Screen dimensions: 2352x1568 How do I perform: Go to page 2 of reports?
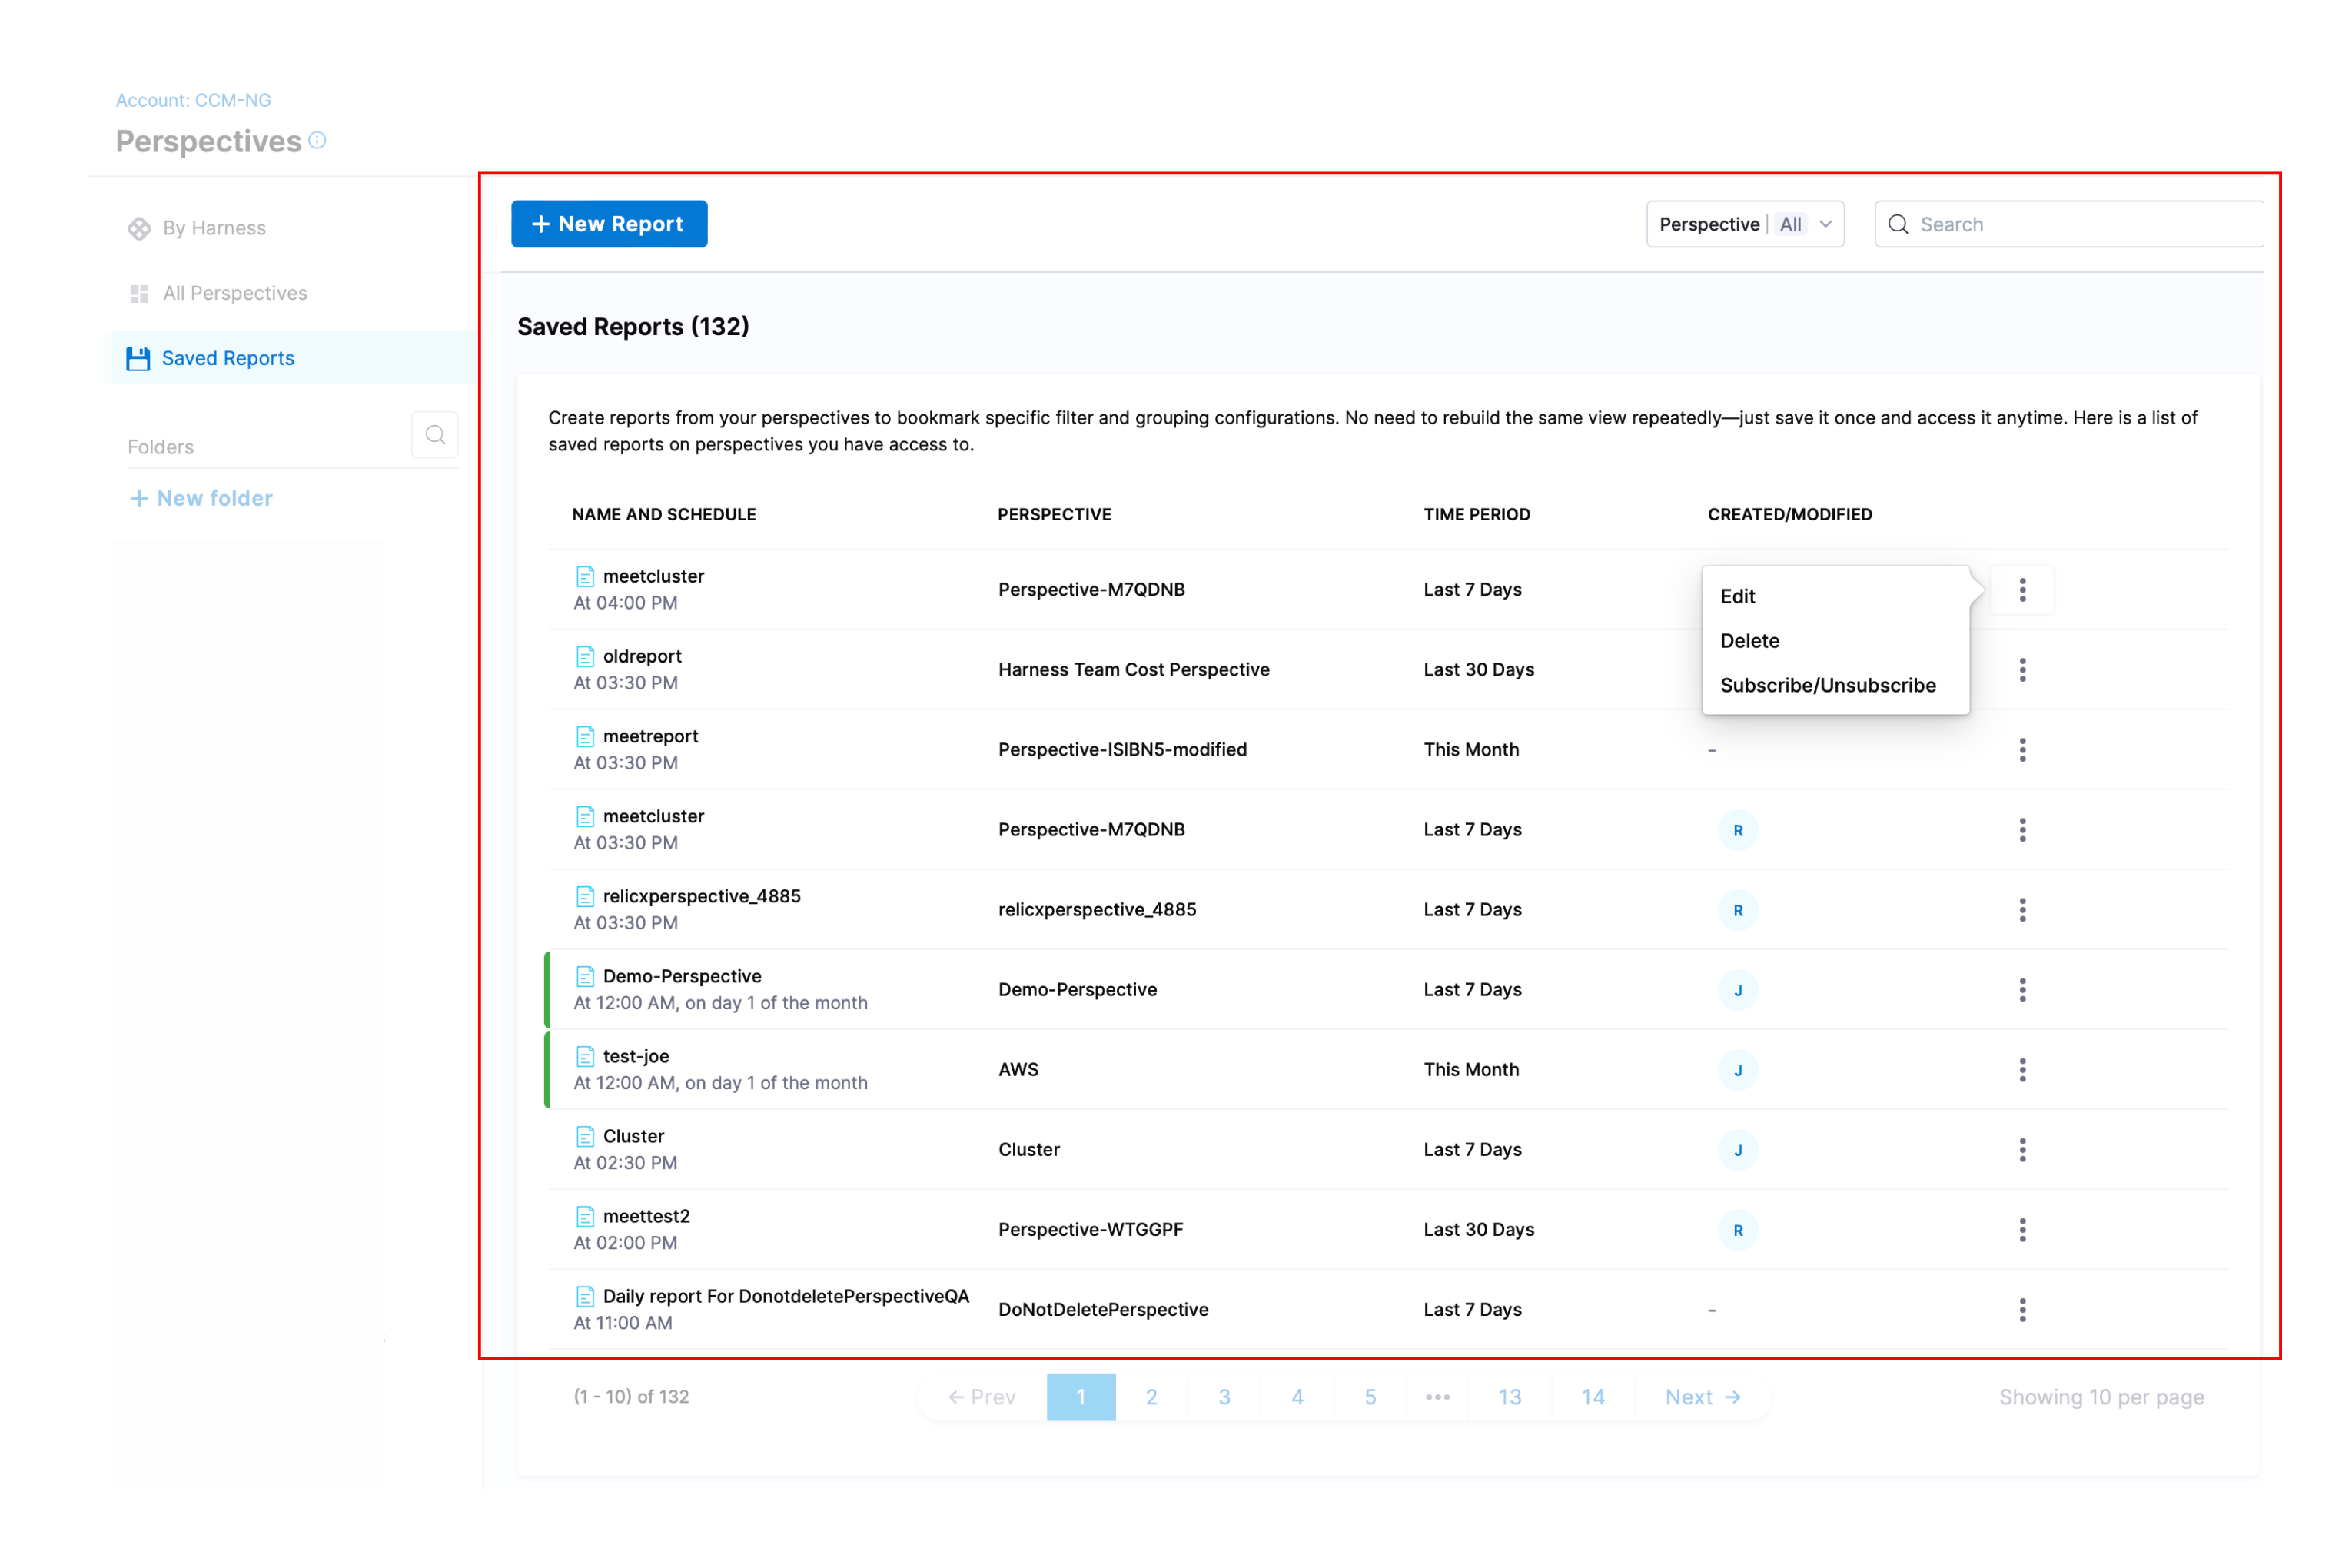click(1151, 1397)
